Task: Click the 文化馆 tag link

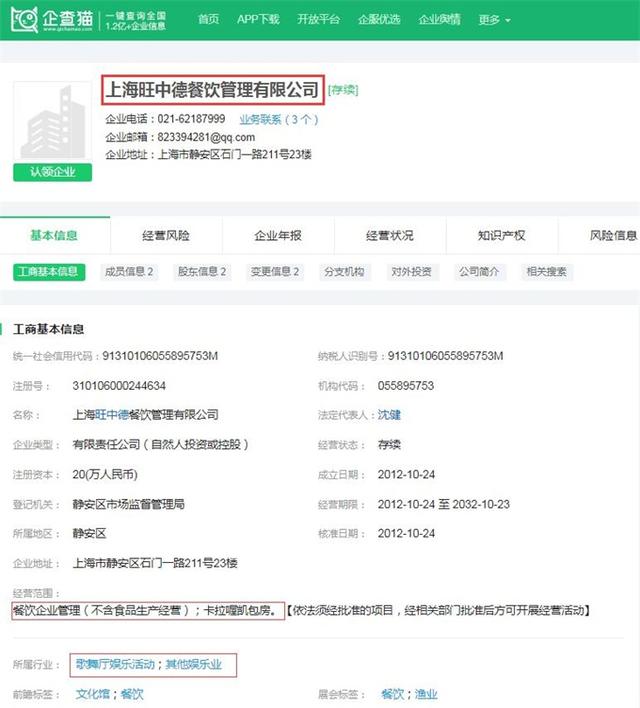Action: [x=93, y=694]
